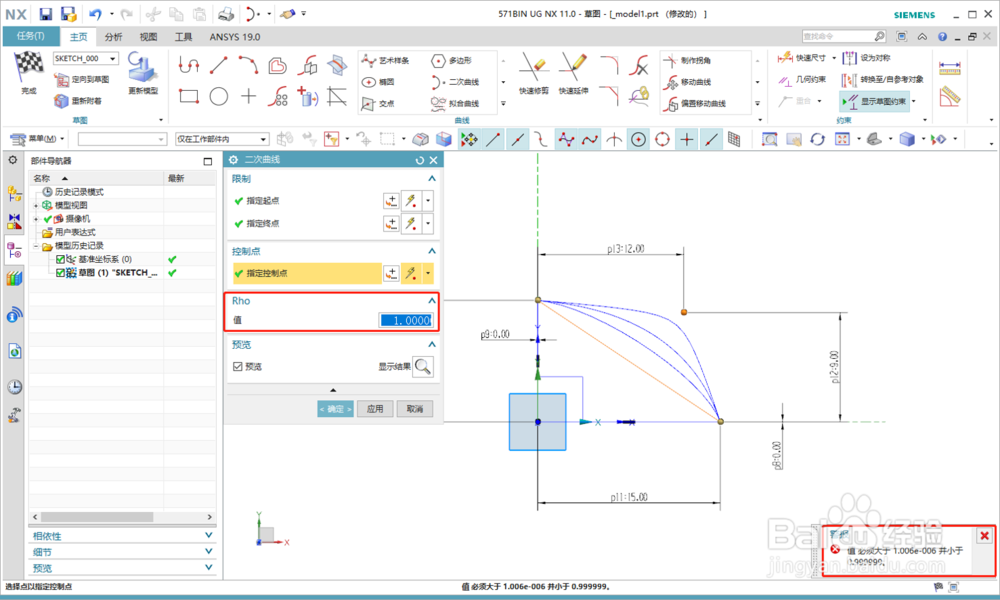Click the 确定 button in dialog

[335, 409]
